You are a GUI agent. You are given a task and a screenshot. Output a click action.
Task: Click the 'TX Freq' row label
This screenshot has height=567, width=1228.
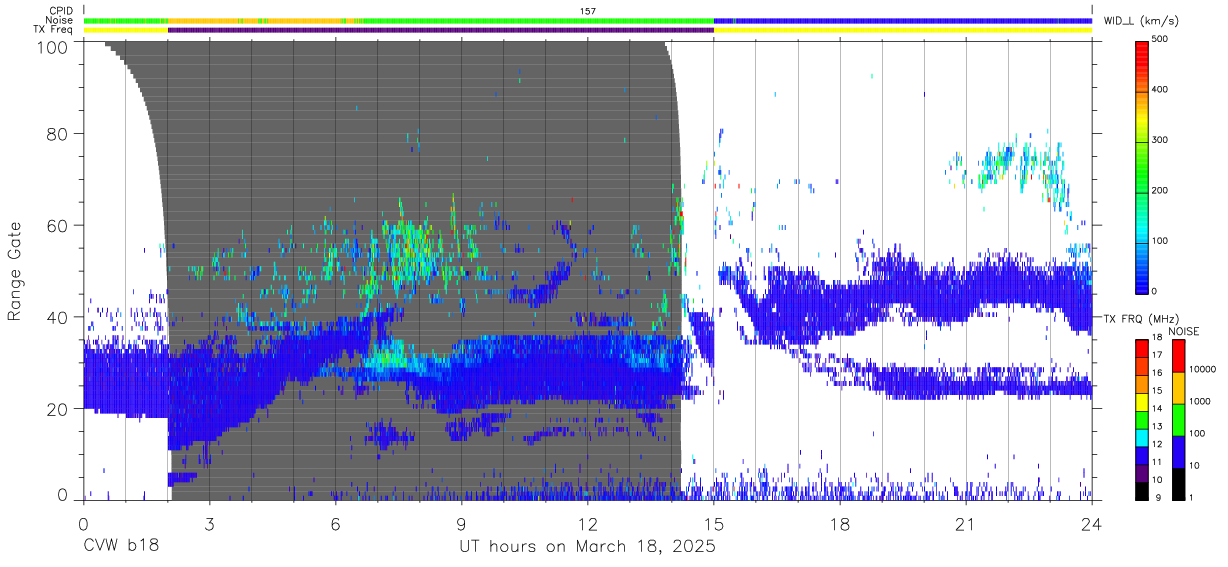point(54,30)
